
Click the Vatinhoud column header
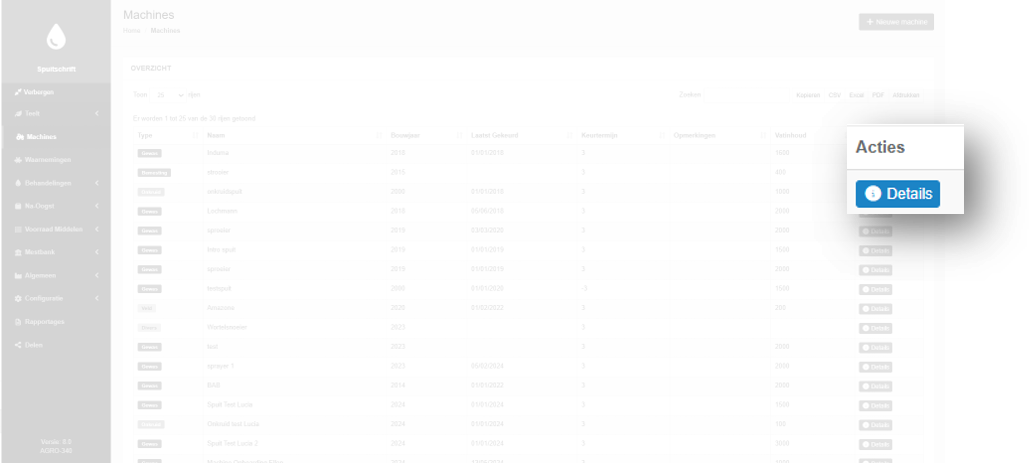click(x=790, y=135)
